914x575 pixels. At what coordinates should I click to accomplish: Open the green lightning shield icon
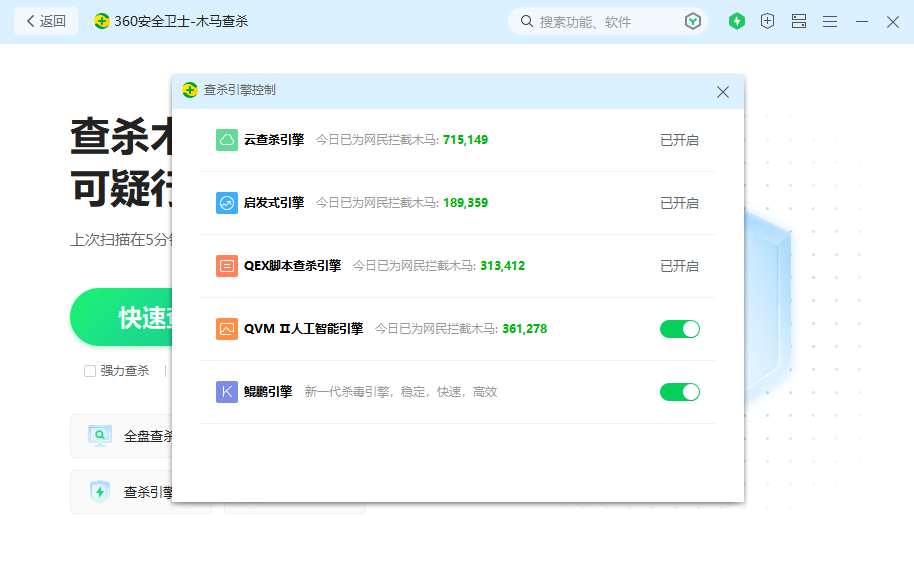[x=737, y=22]
